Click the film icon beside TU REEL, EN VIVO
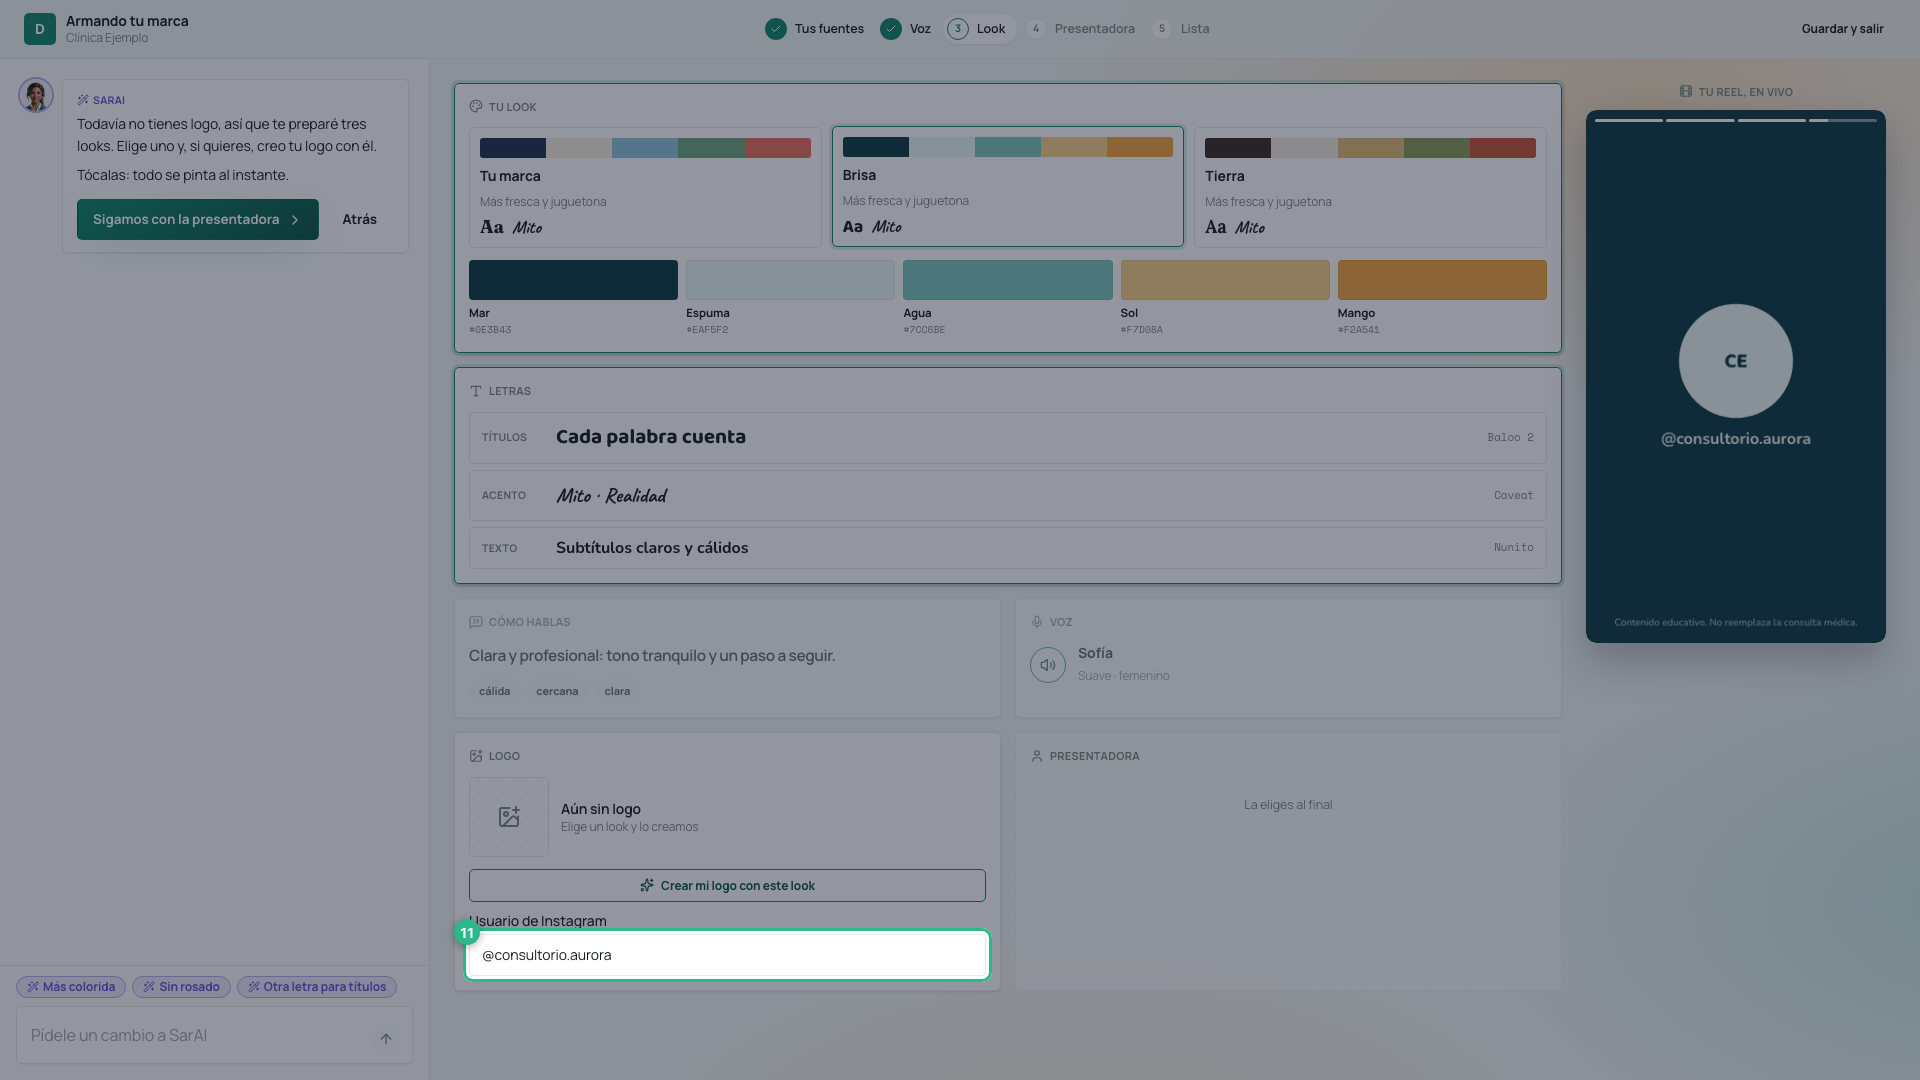1920x1080 pixels. click(x=1686, y=92)
